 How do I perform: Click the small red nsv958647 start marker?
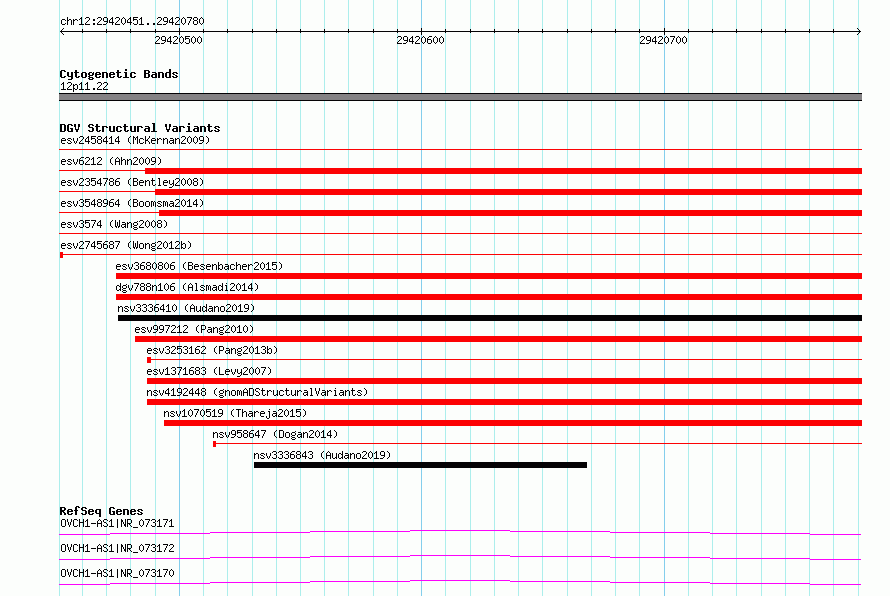click(214, 444)
